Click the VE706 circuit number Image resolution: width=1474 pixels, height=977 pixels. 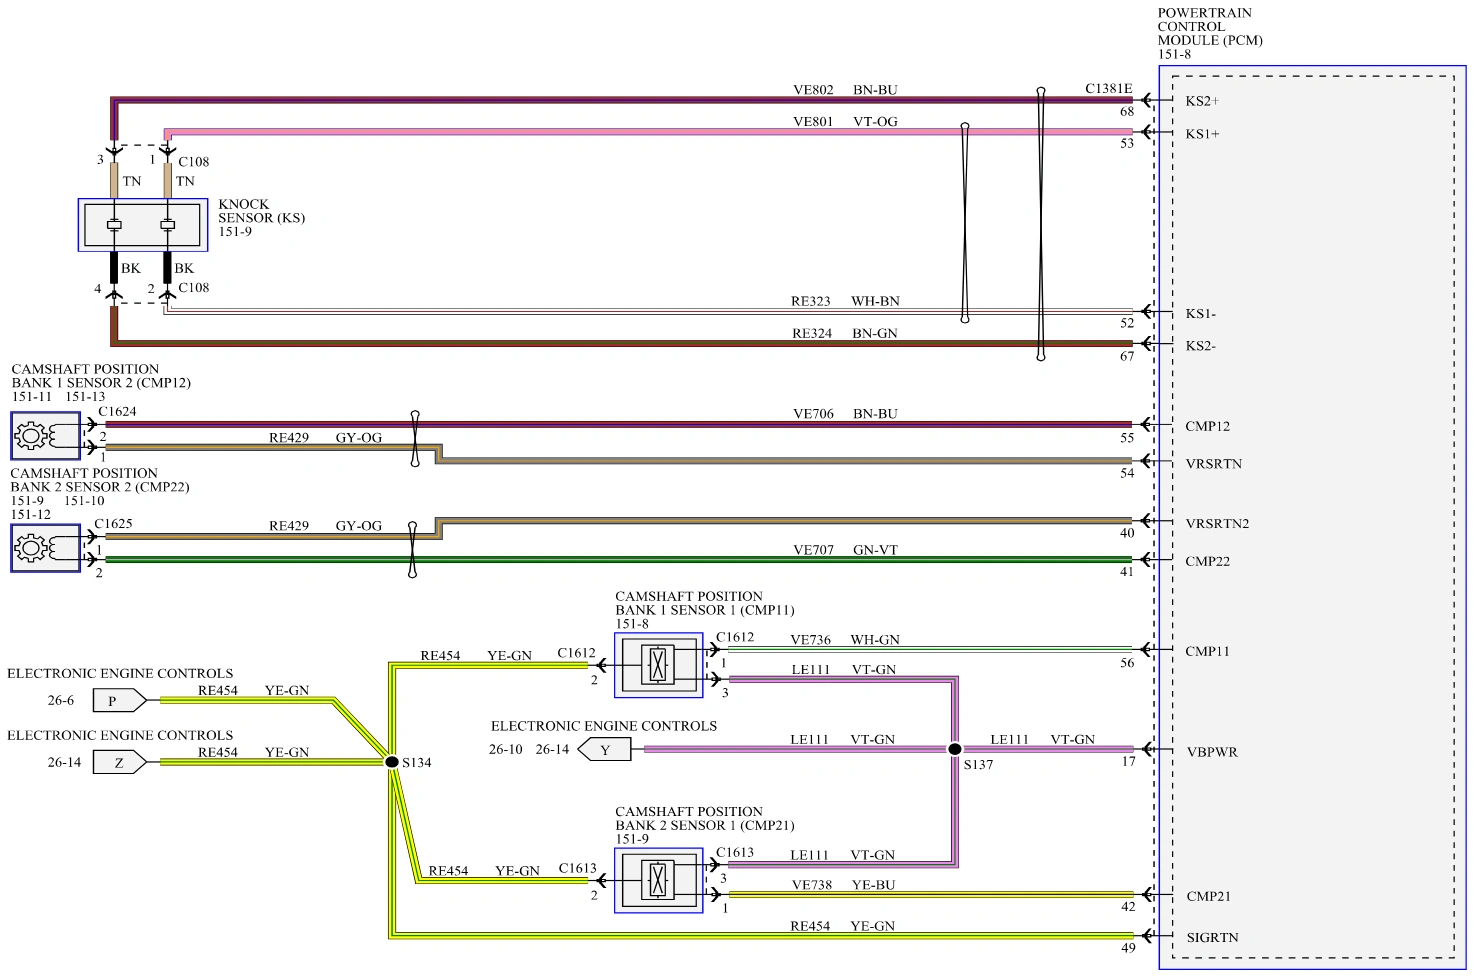[813, 414]
